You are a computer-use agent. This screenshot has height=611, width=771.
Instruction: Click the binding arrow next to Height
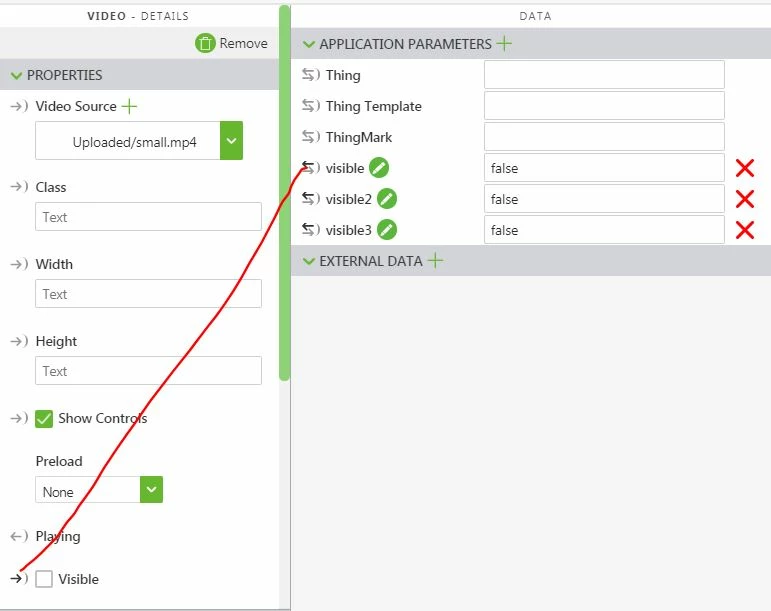pyautogui.click(x=19, y=341)
